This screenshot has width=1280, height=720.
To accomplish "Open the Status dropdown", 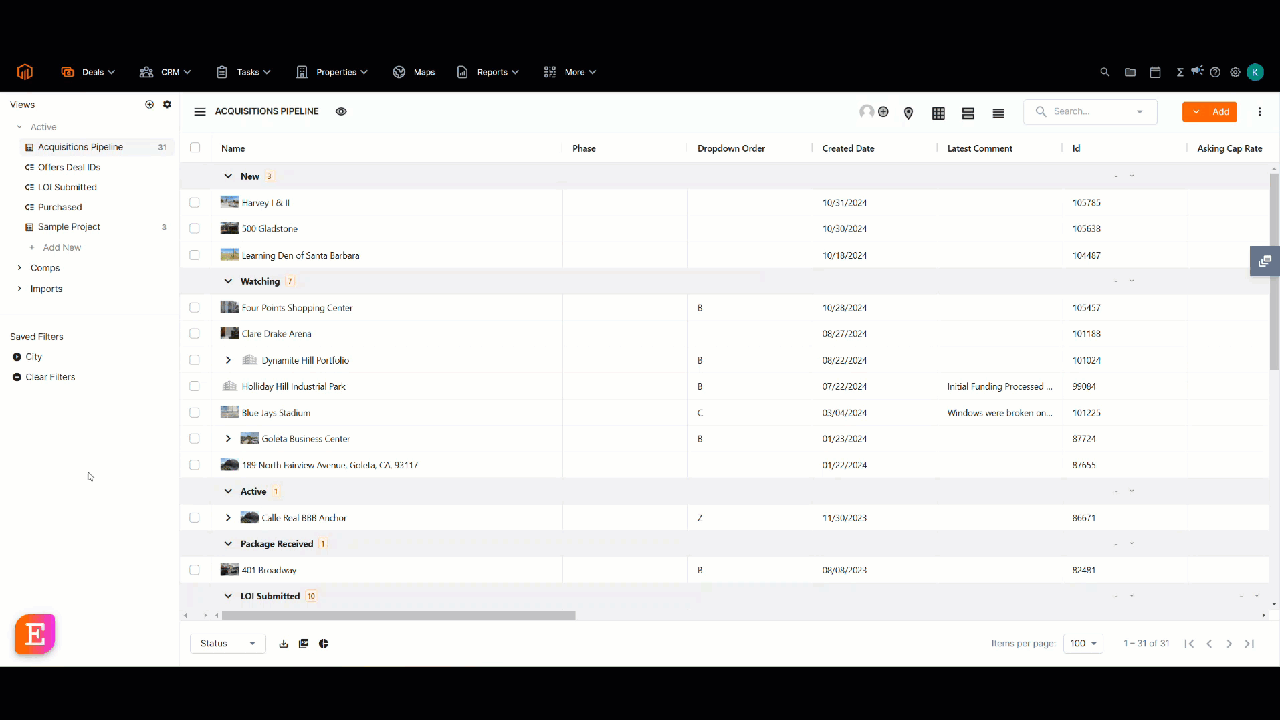I will (x=228, y=644).
